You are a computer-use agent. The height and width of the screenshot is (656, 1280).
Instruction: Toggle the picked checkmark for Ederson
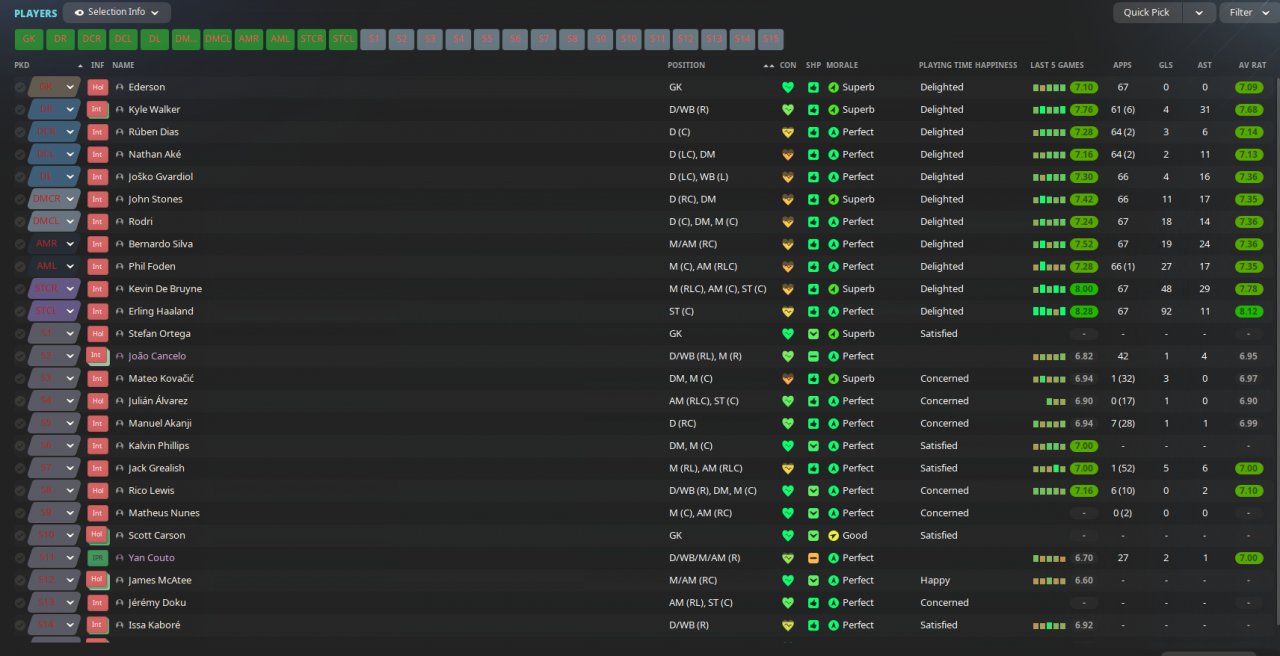click(20, 87)
